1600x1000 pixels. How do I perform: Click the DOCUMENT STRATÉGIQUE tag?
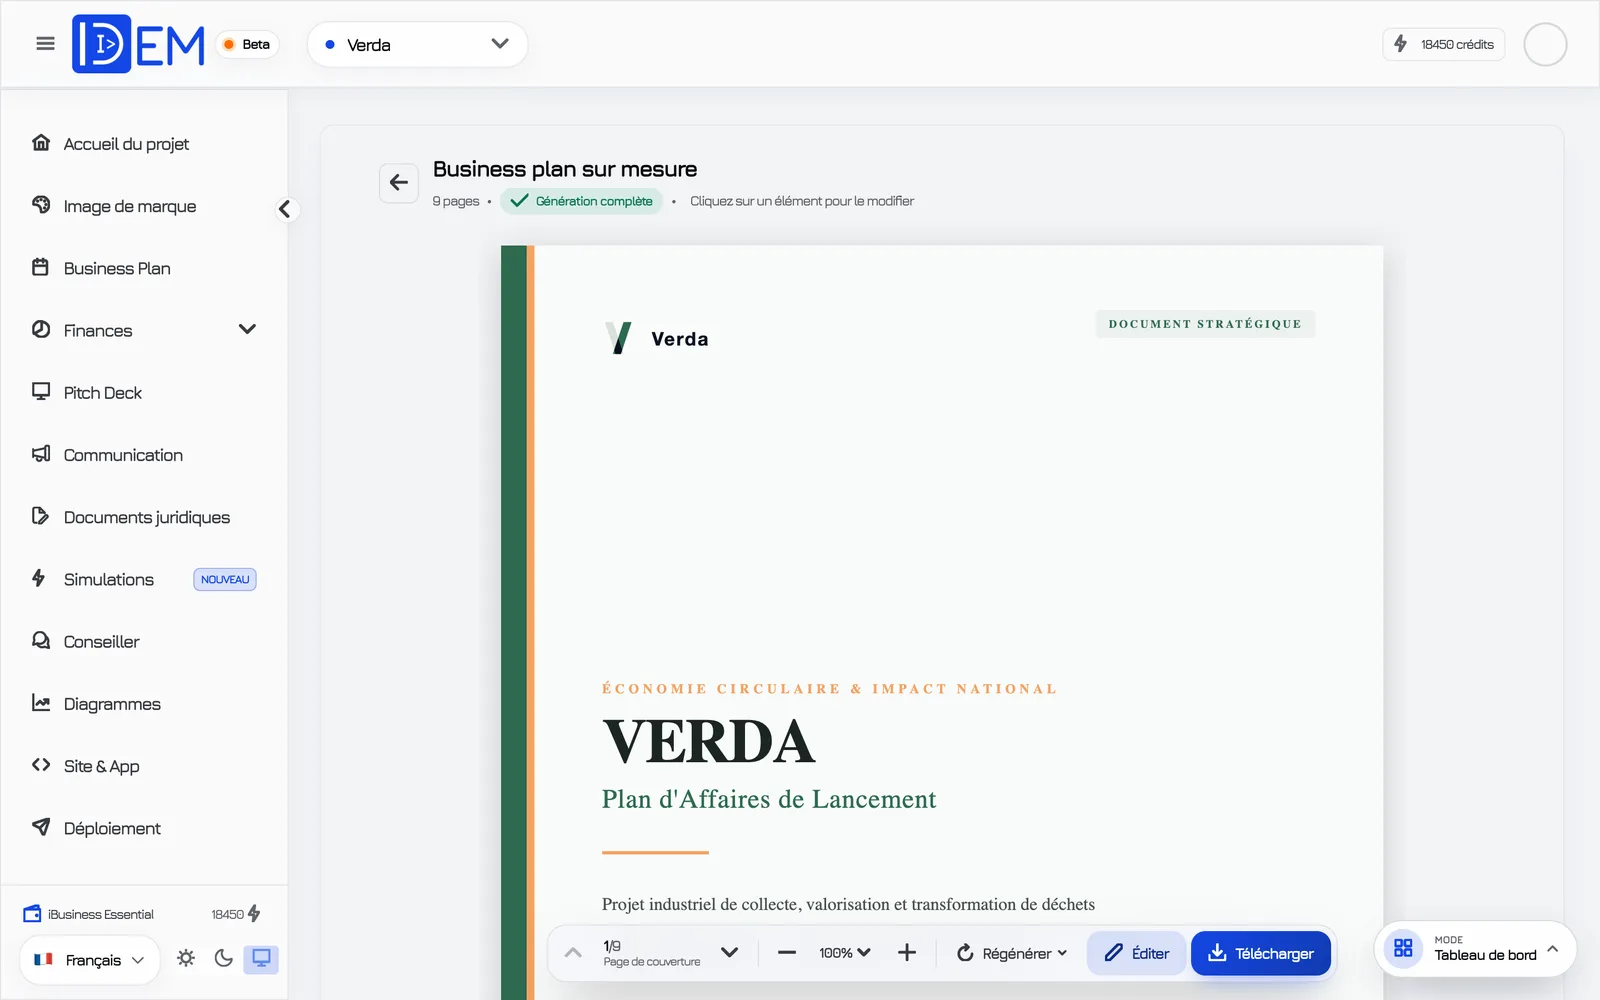tap(1205, 324)
